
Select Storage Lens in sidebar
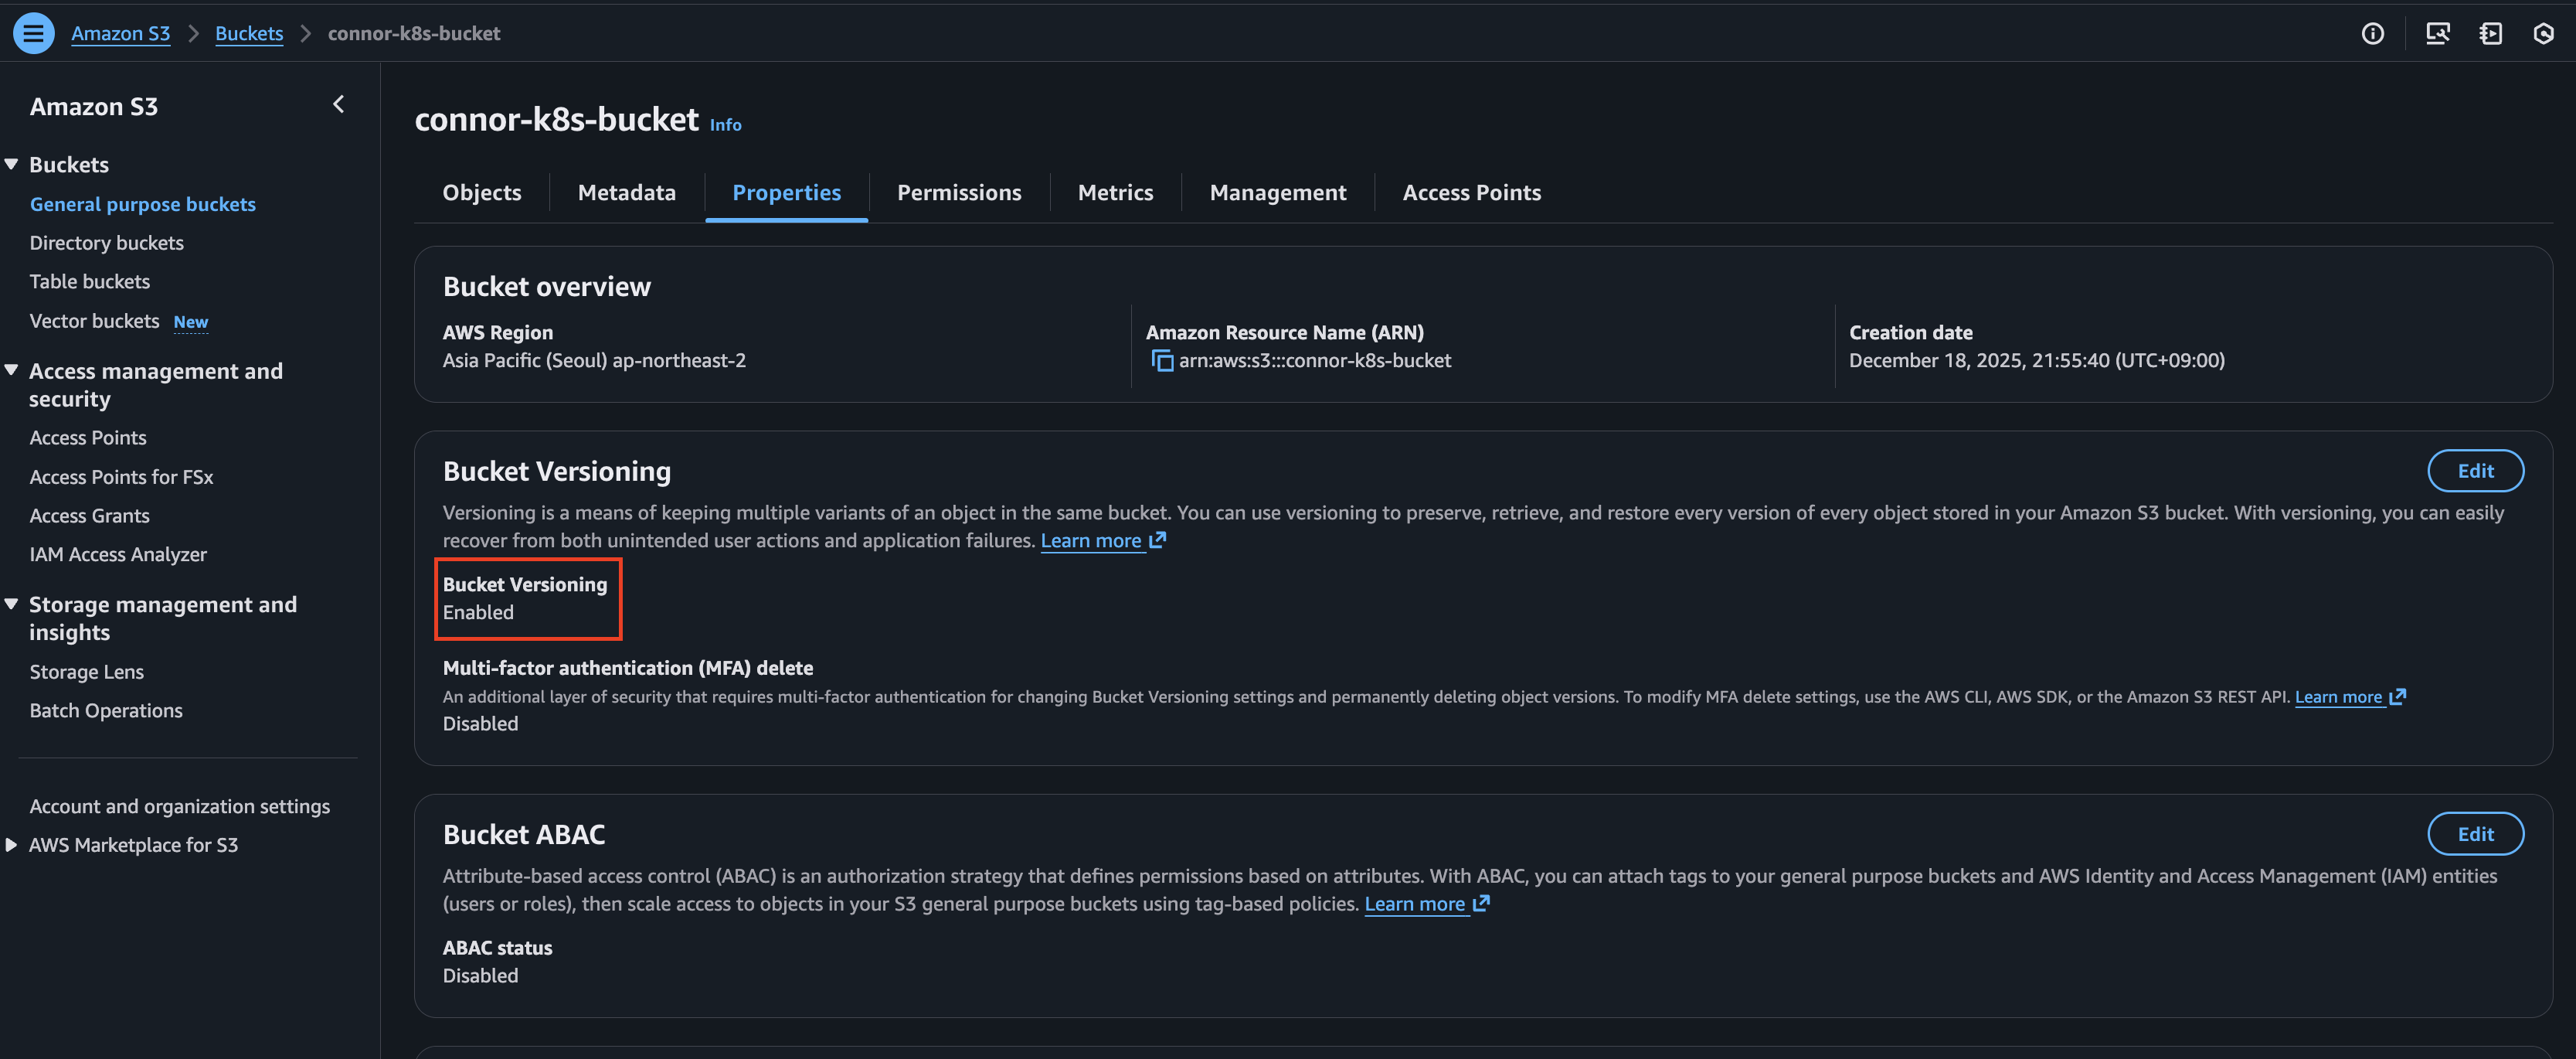click(x=87, y=672)
